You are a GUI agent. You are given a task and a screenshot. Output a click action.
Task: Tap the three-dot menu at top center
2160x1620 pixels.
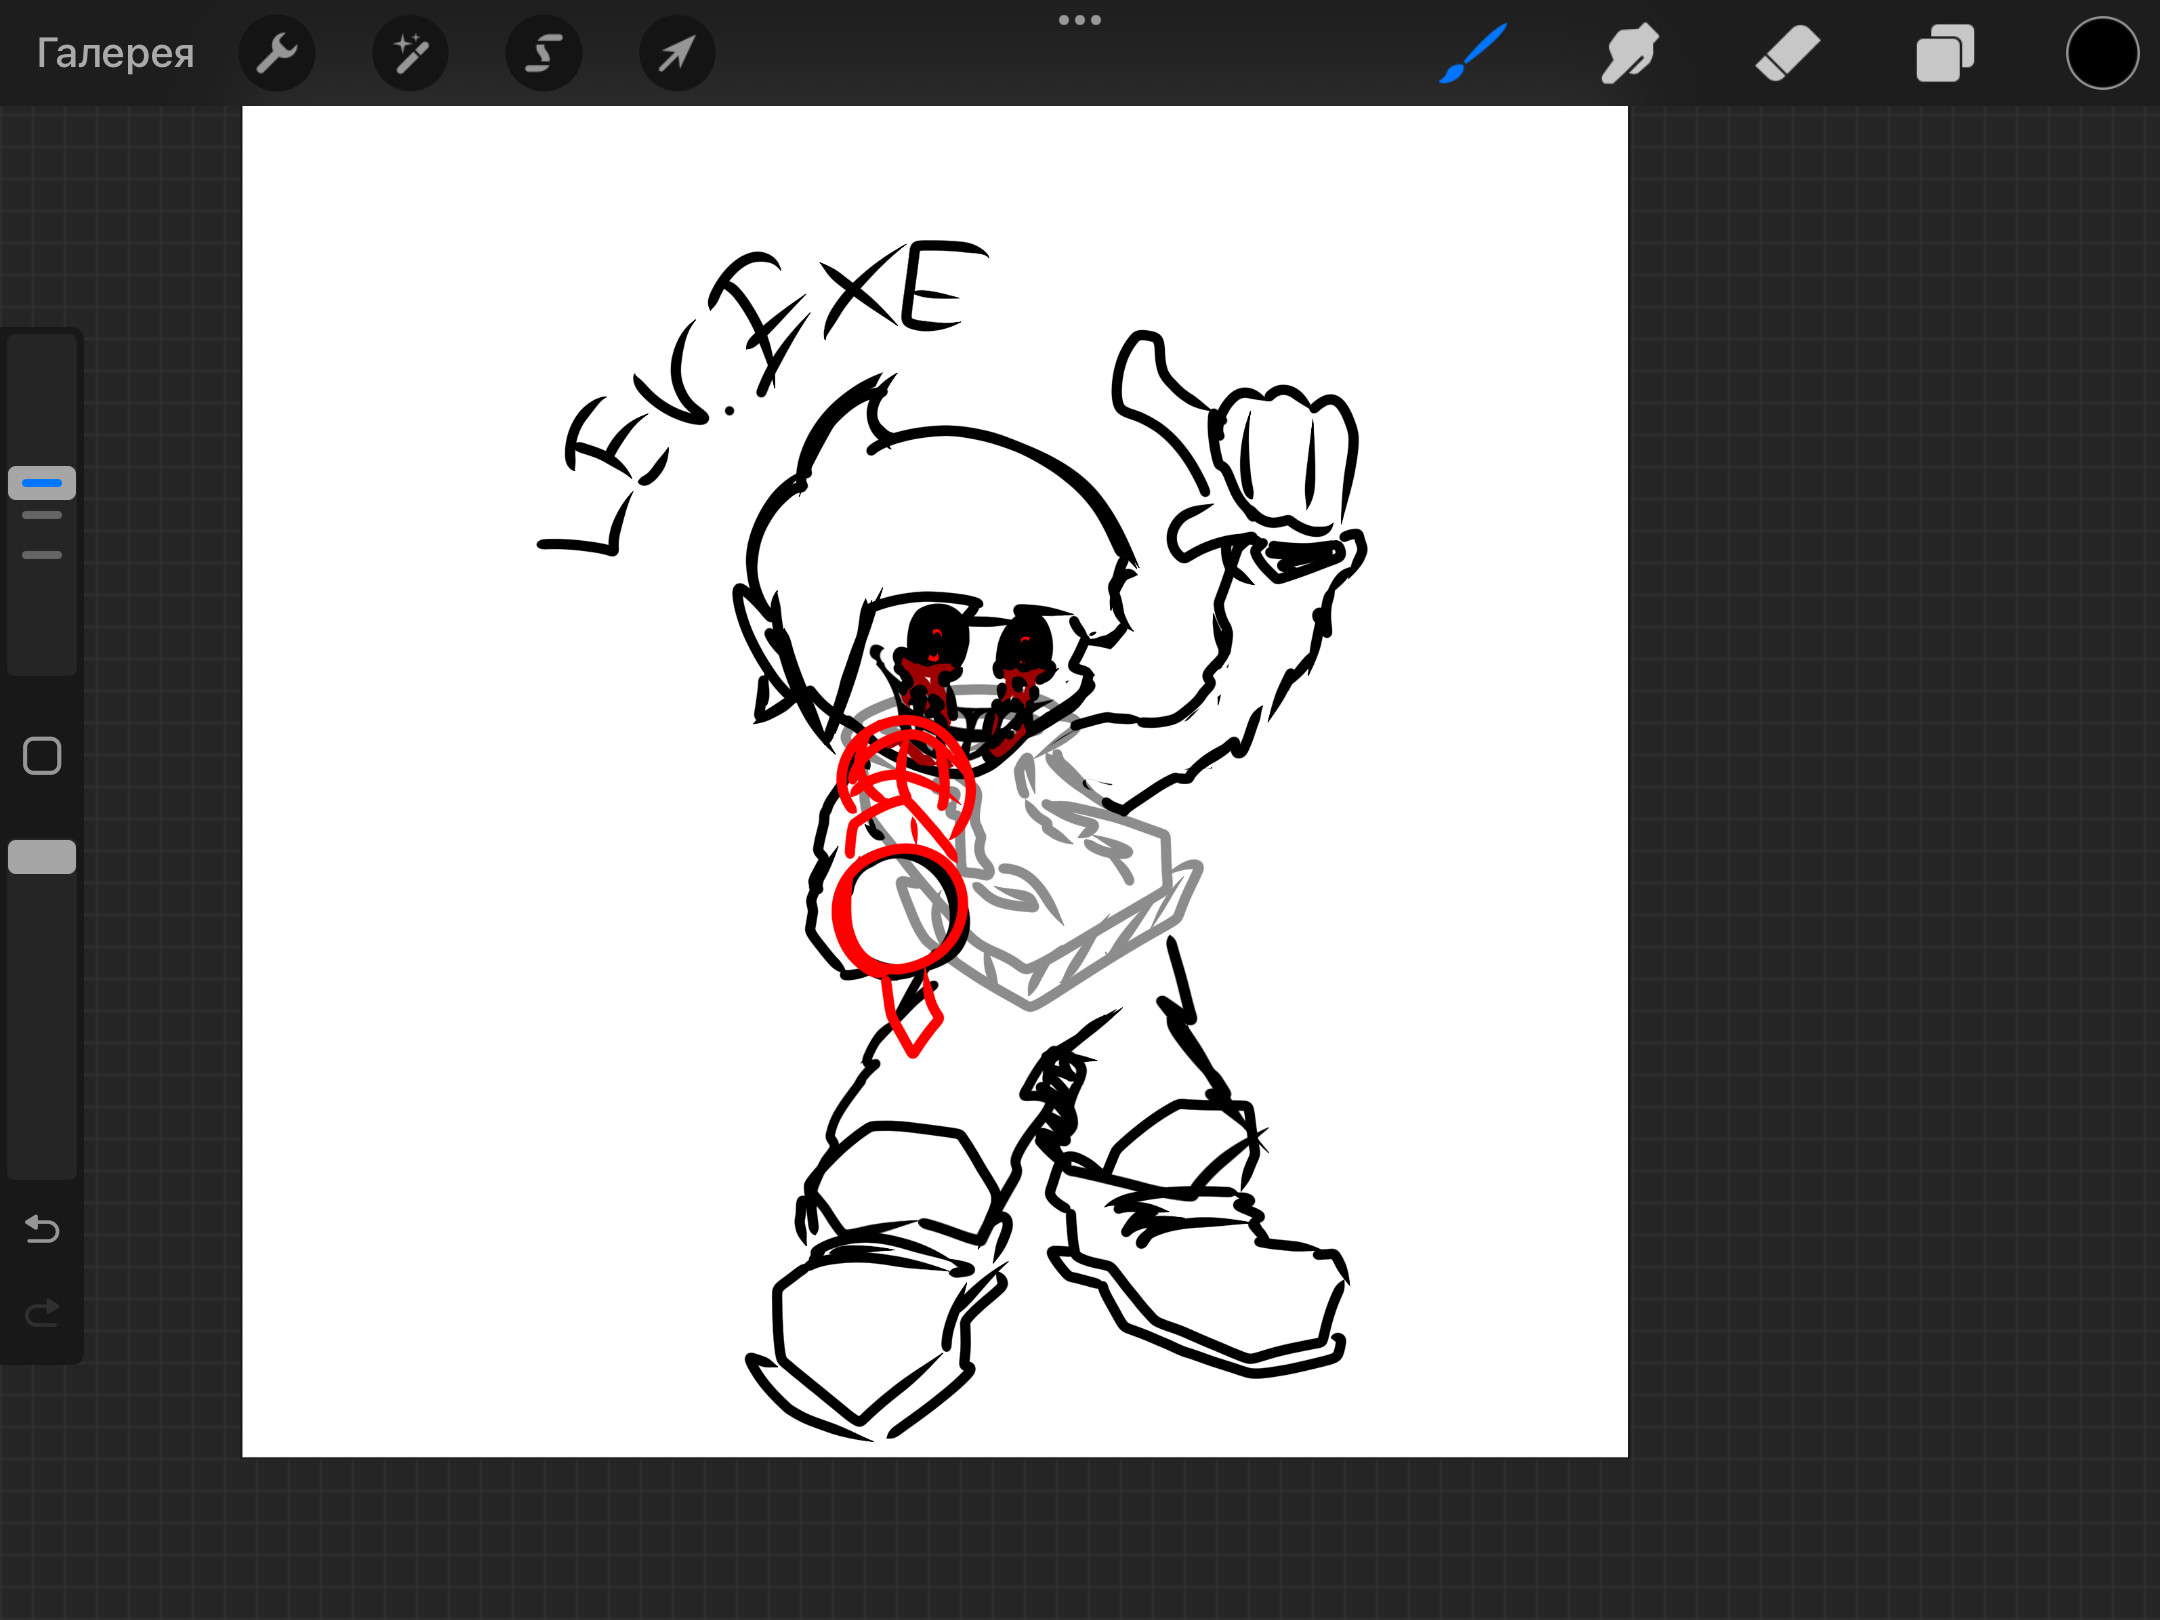(x=1079, y=20)
